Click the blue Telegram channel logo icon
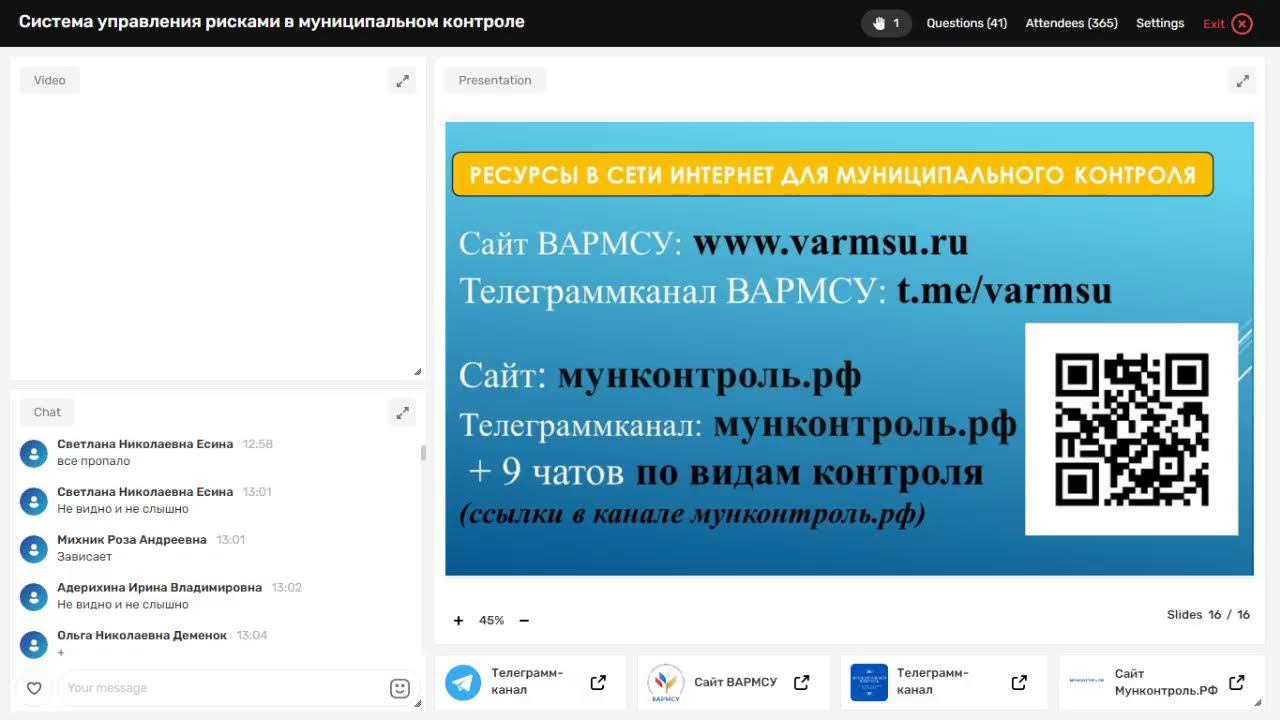The width and height of the screenshot is (1280, 720). (463, 682)
